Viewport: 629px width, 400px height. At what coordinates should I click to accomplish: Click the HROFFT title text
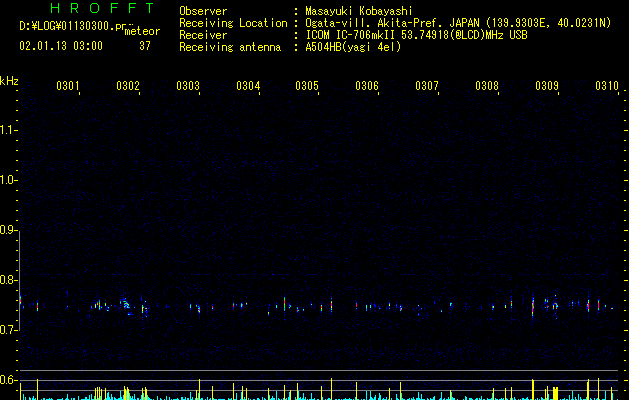click(103, 8)
